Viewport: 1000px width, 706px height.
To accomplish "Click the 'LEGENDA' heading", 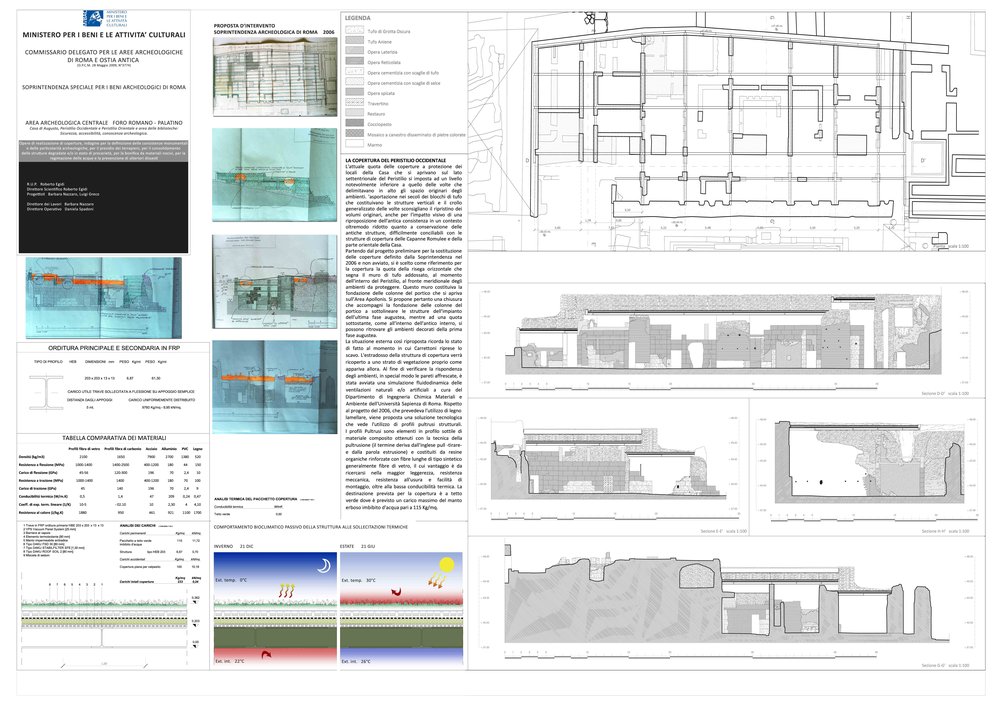I will click(357, 18).
